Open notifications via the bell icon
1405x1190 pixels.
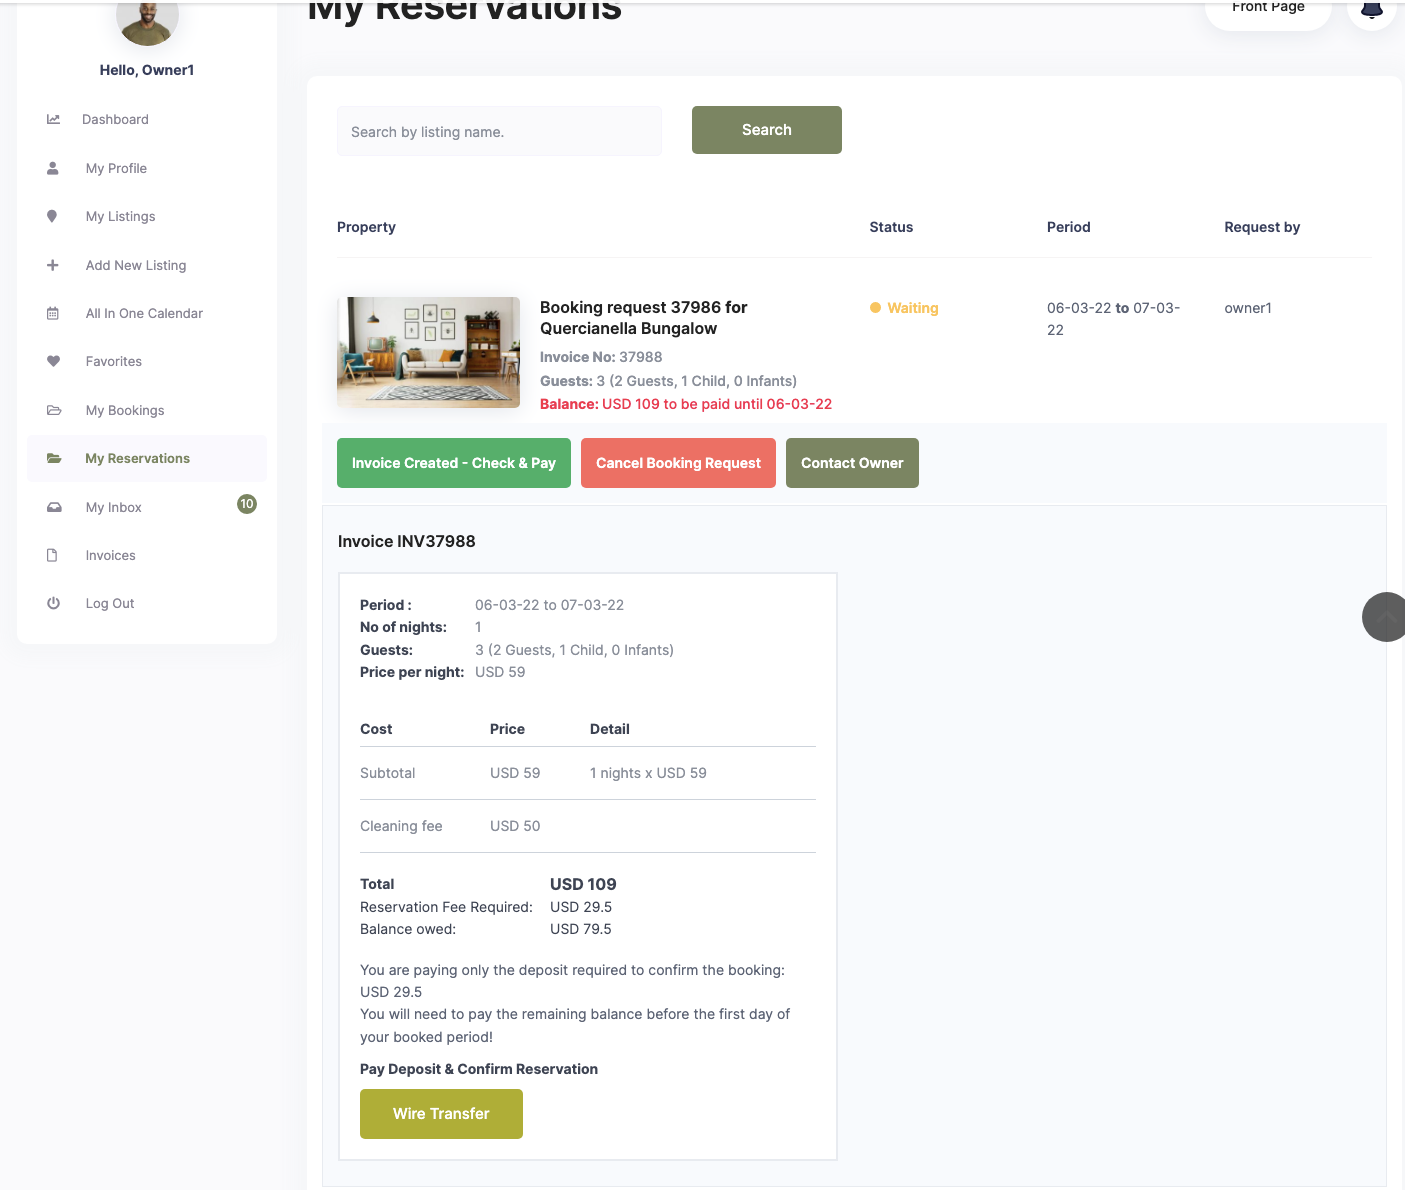point(1371,10)
